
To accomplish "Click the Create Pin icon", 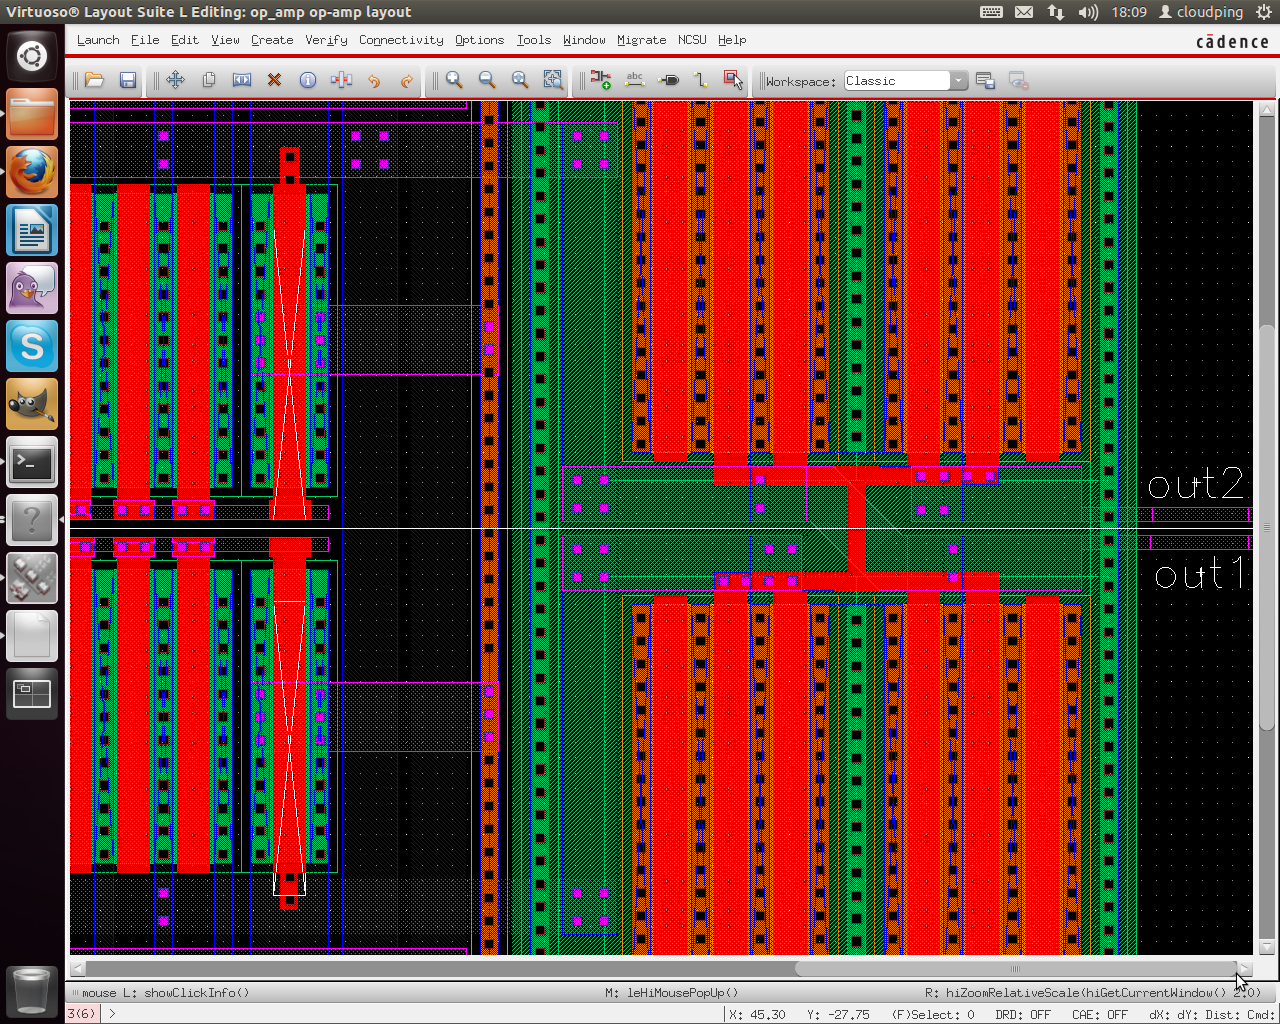I will tap(668, 80).
